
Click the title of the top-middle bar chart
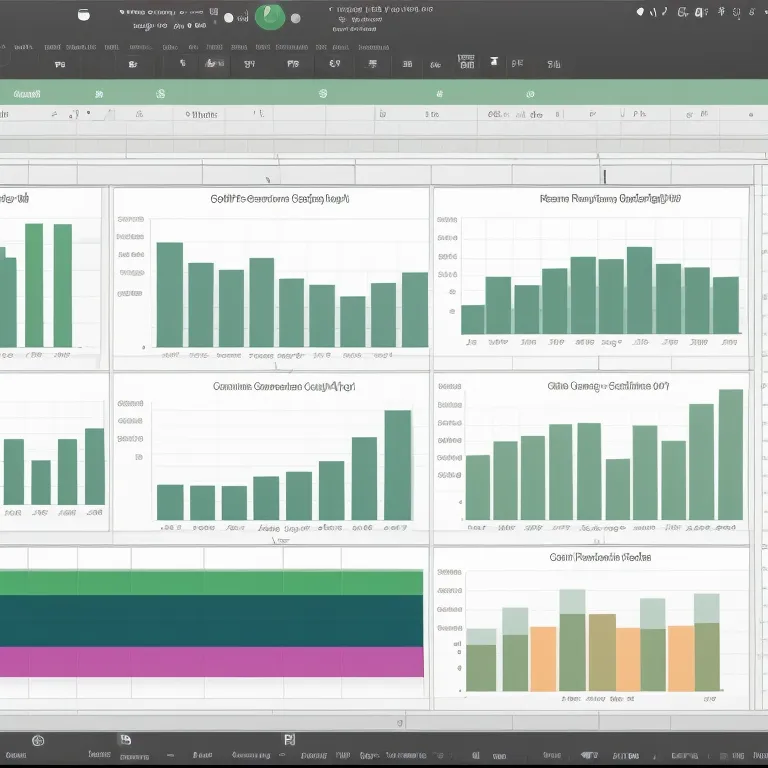[x=280, y=199]
